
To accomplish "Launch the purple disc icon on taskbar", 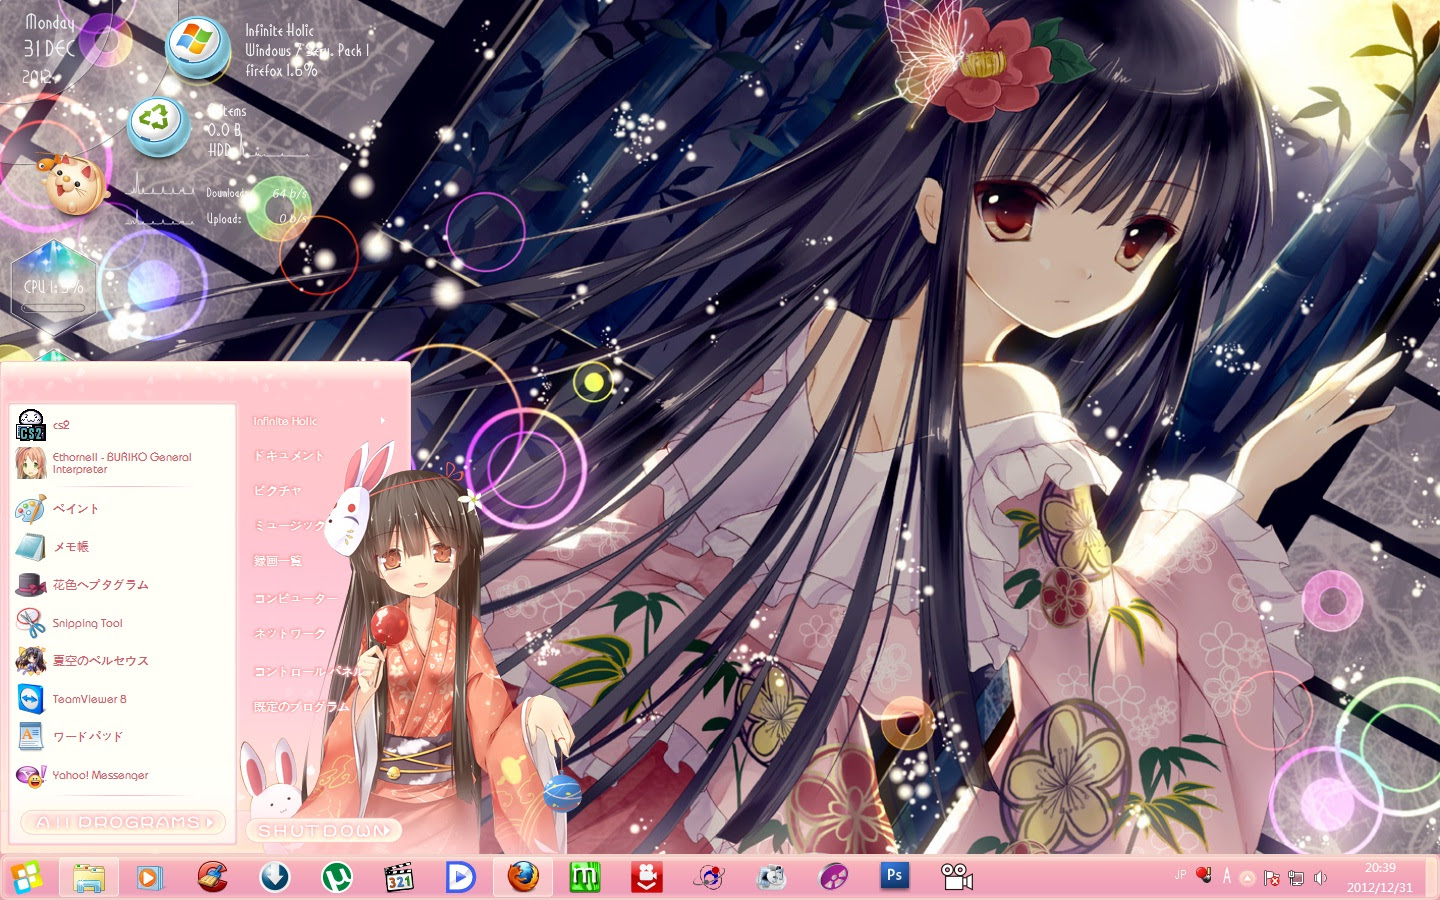I will [833, 878].
